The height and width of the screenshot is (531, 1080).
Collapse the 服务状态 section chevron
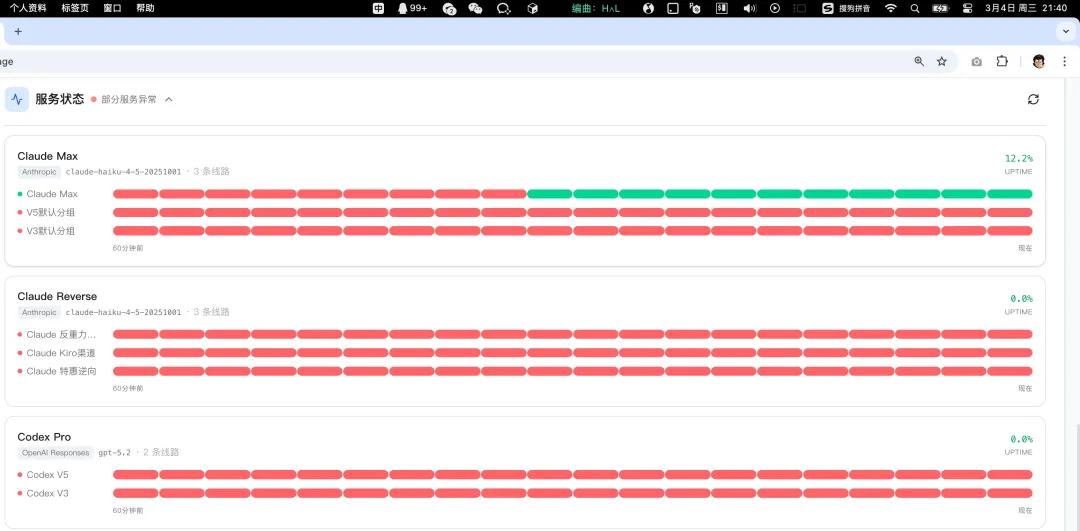pos(169,99)
